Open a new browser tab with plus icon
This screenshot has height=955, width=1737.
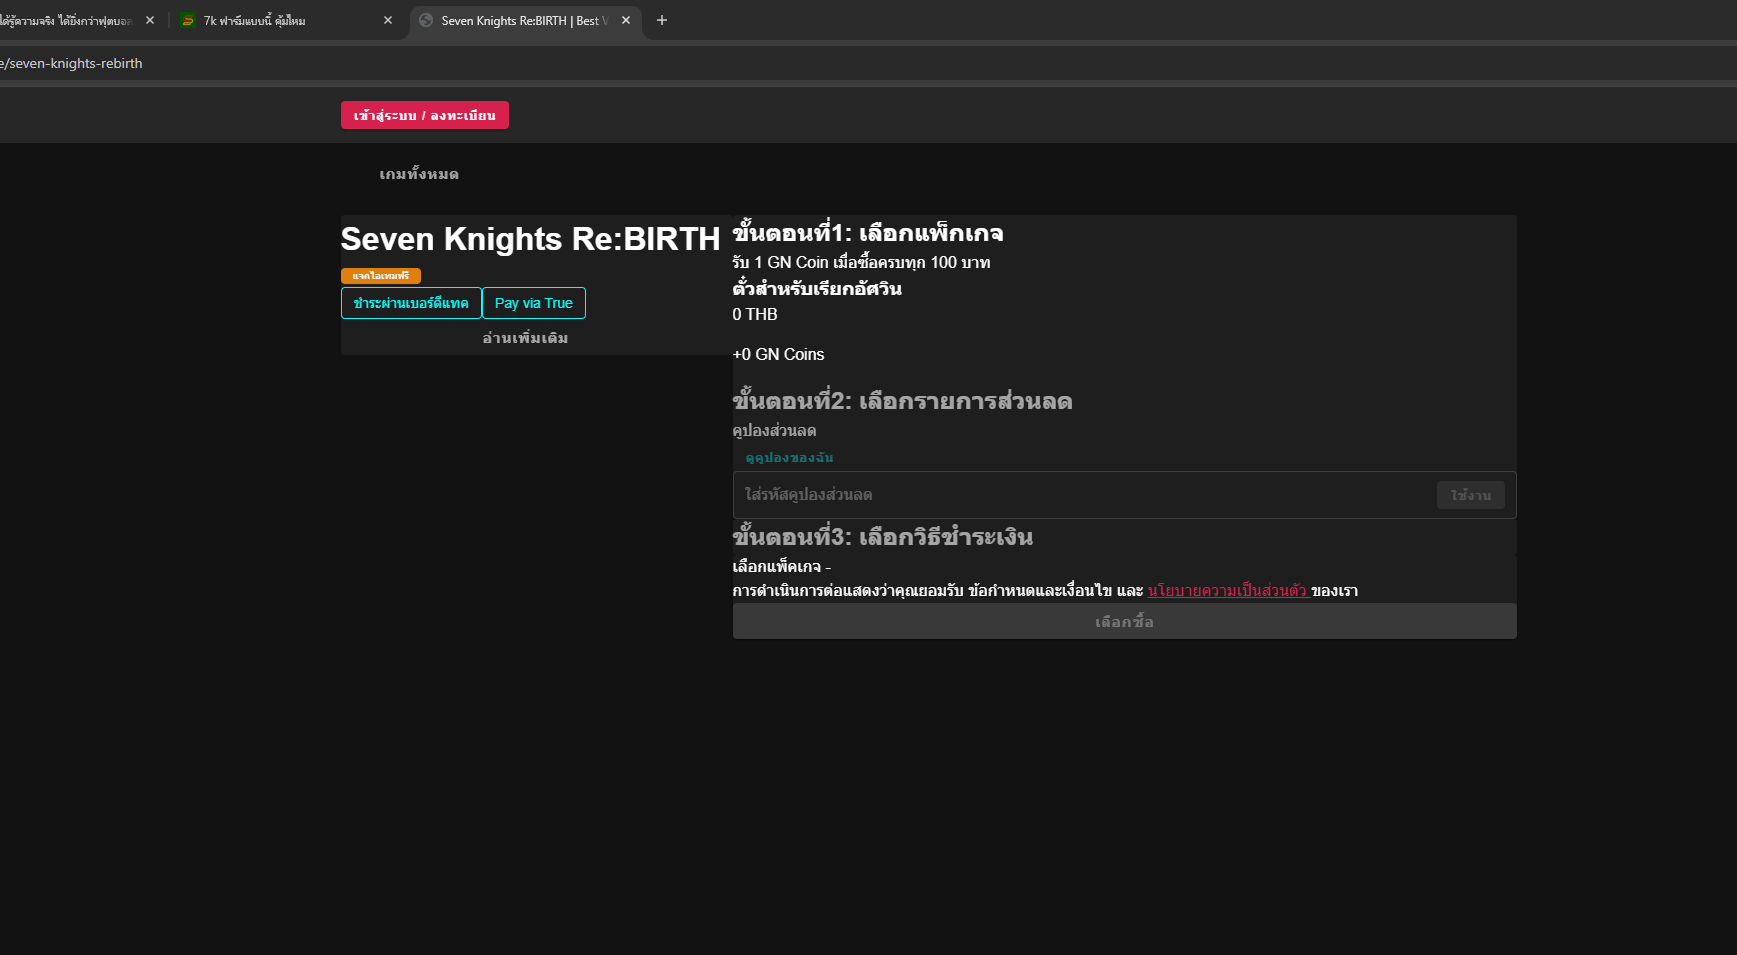pos(661,21)
